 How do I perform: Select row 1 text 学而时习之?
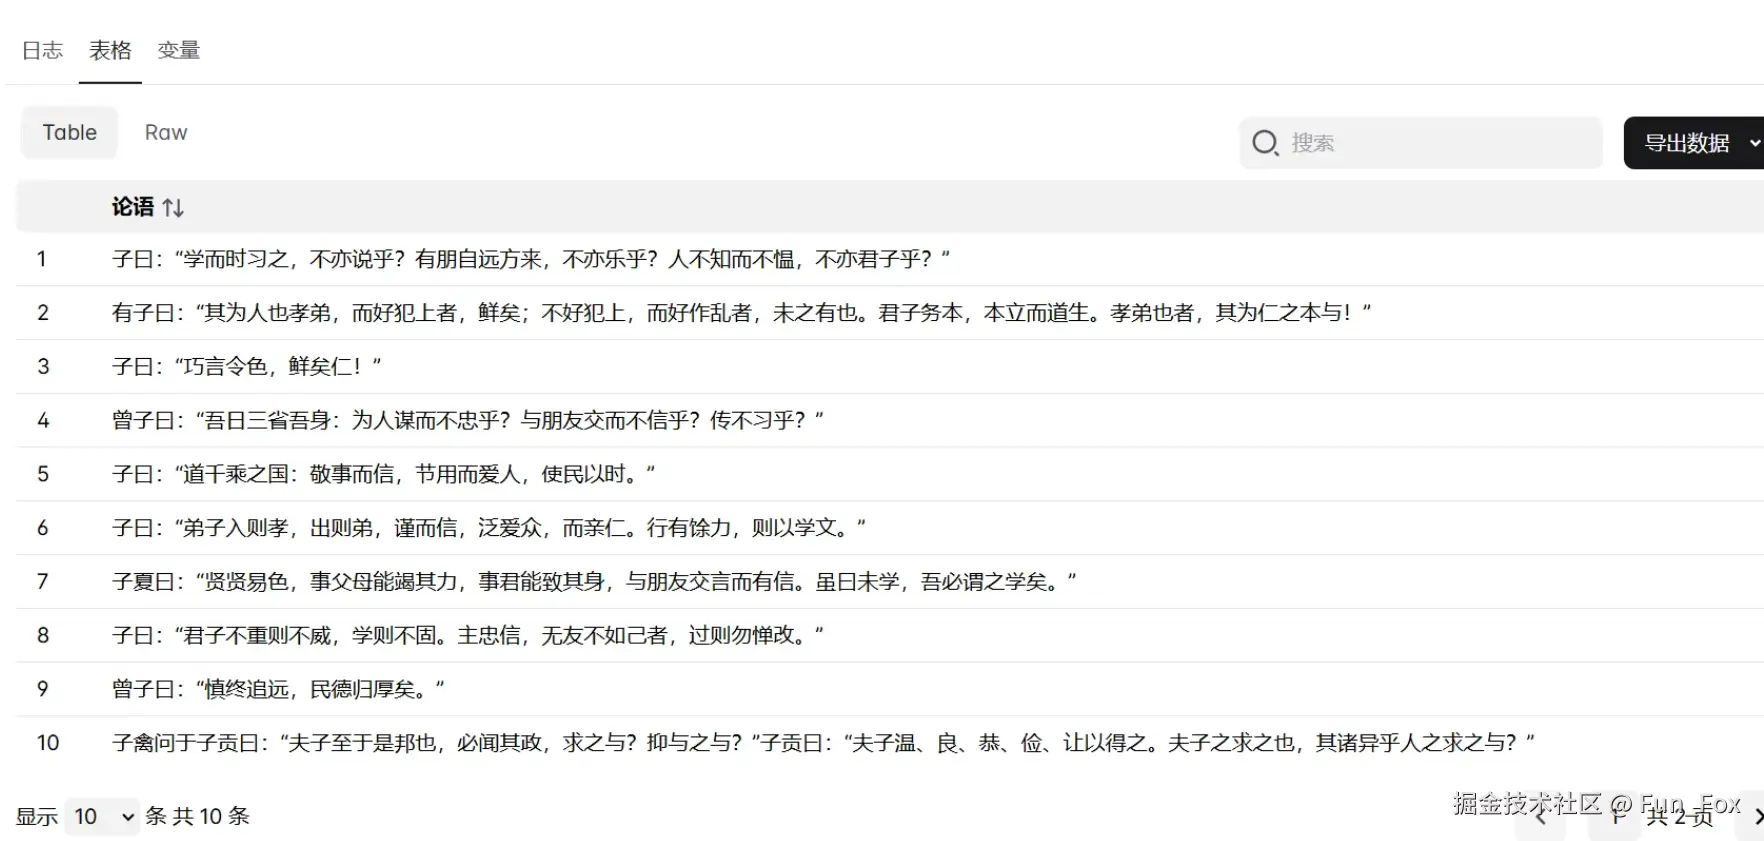click(x=531, y=259)
